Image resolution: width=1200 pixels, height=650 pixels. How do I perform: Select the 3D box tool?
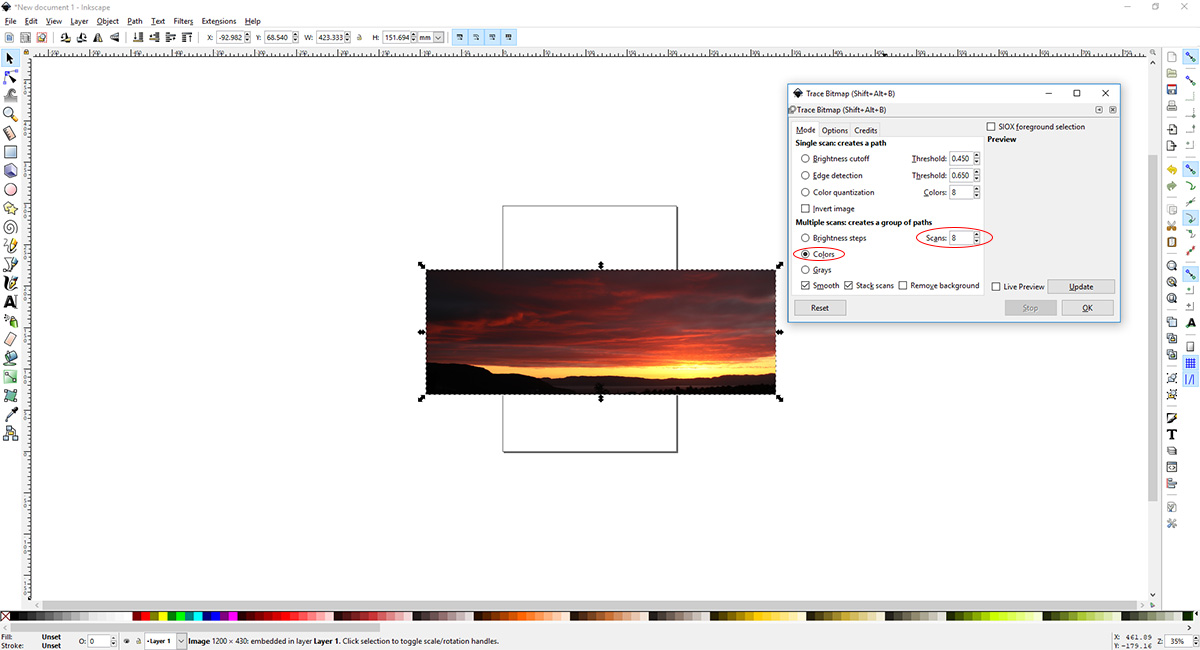pyautogui.click(x=10, y=171)
